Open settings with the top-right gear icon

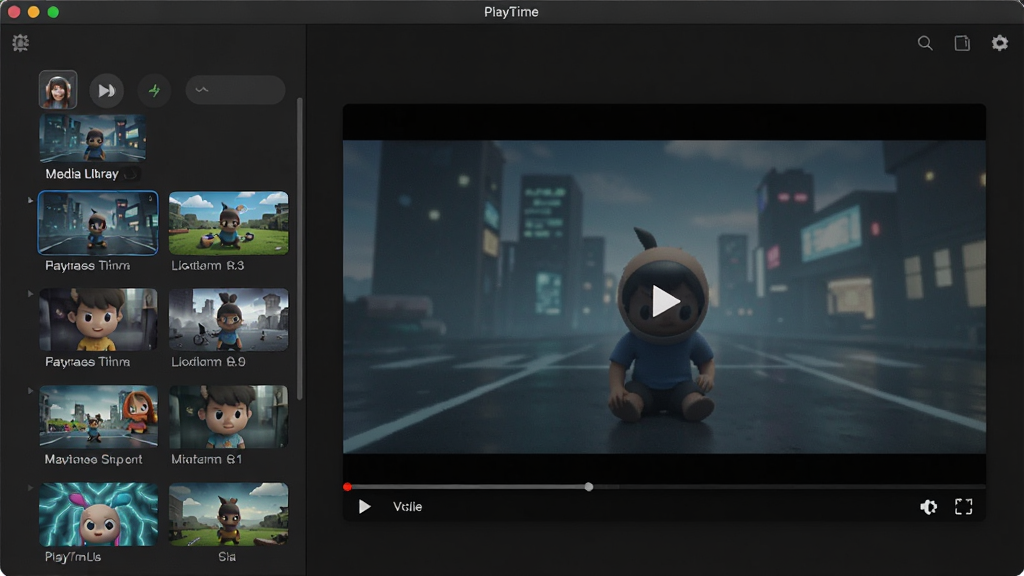pos(1000,43)
